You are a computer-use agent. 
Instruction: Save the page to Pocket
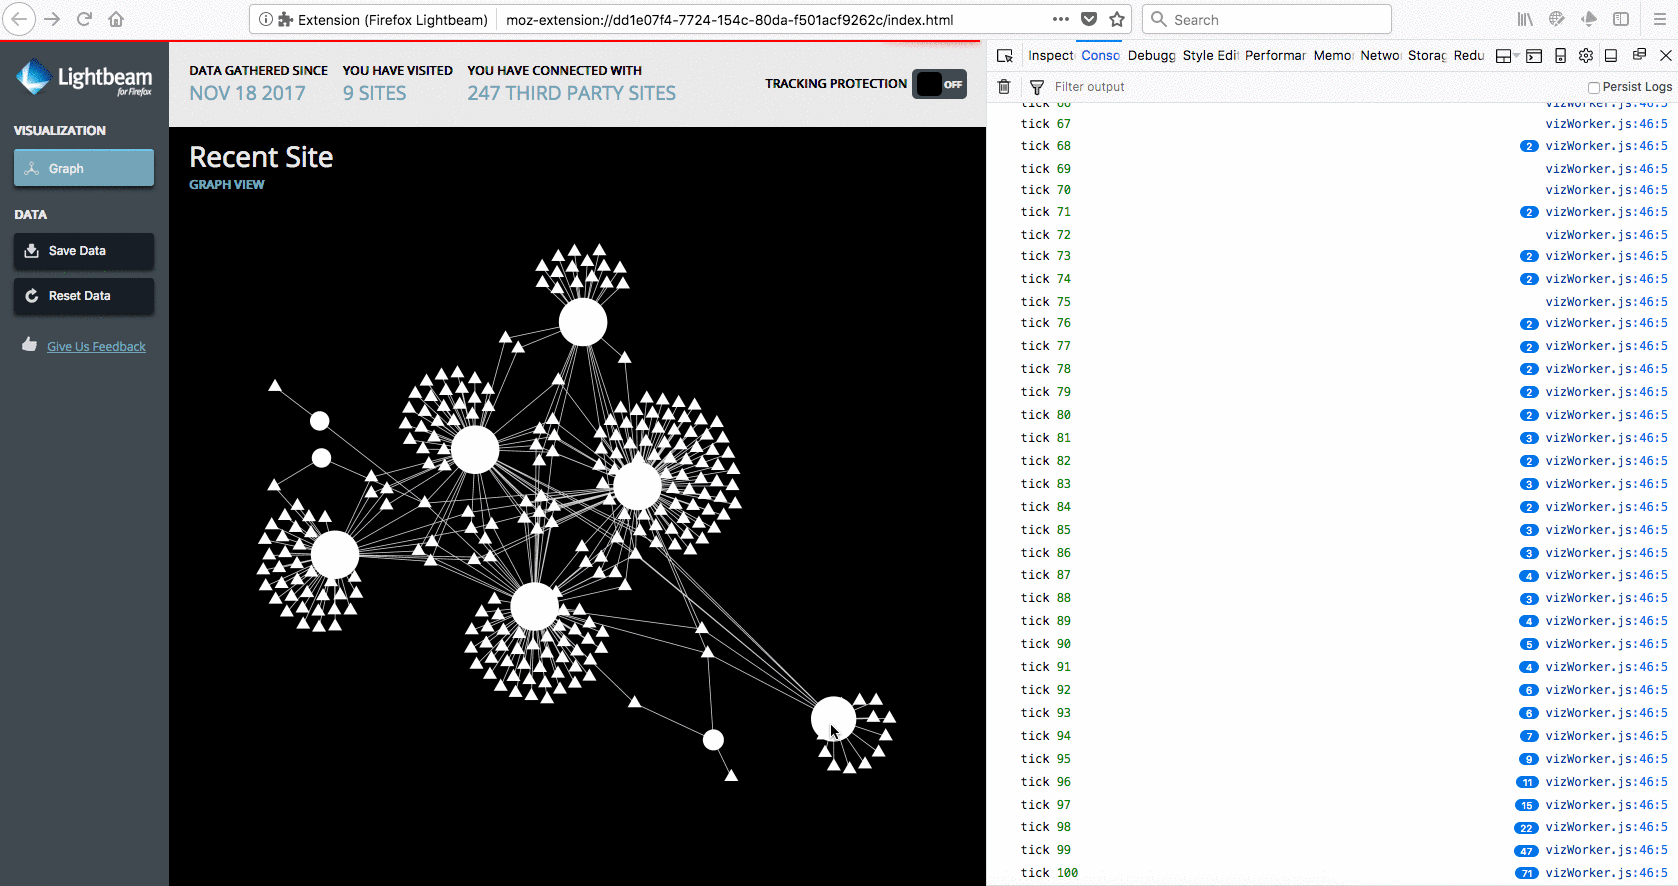(1089, 19)
